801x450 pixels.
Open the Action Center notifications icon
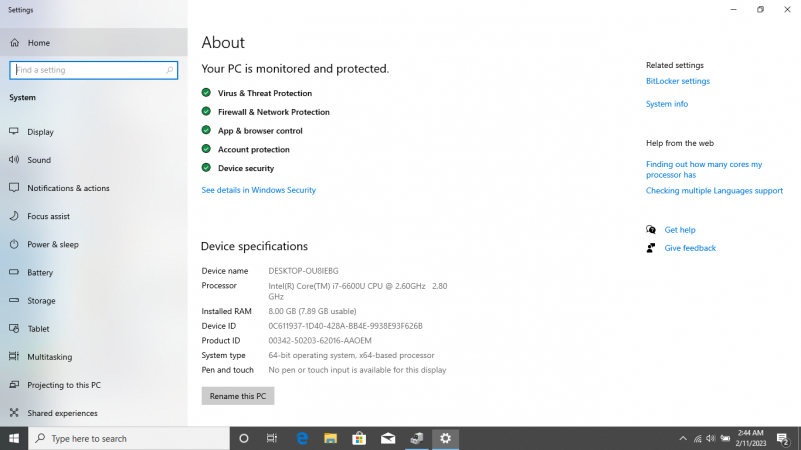point(783,438)
